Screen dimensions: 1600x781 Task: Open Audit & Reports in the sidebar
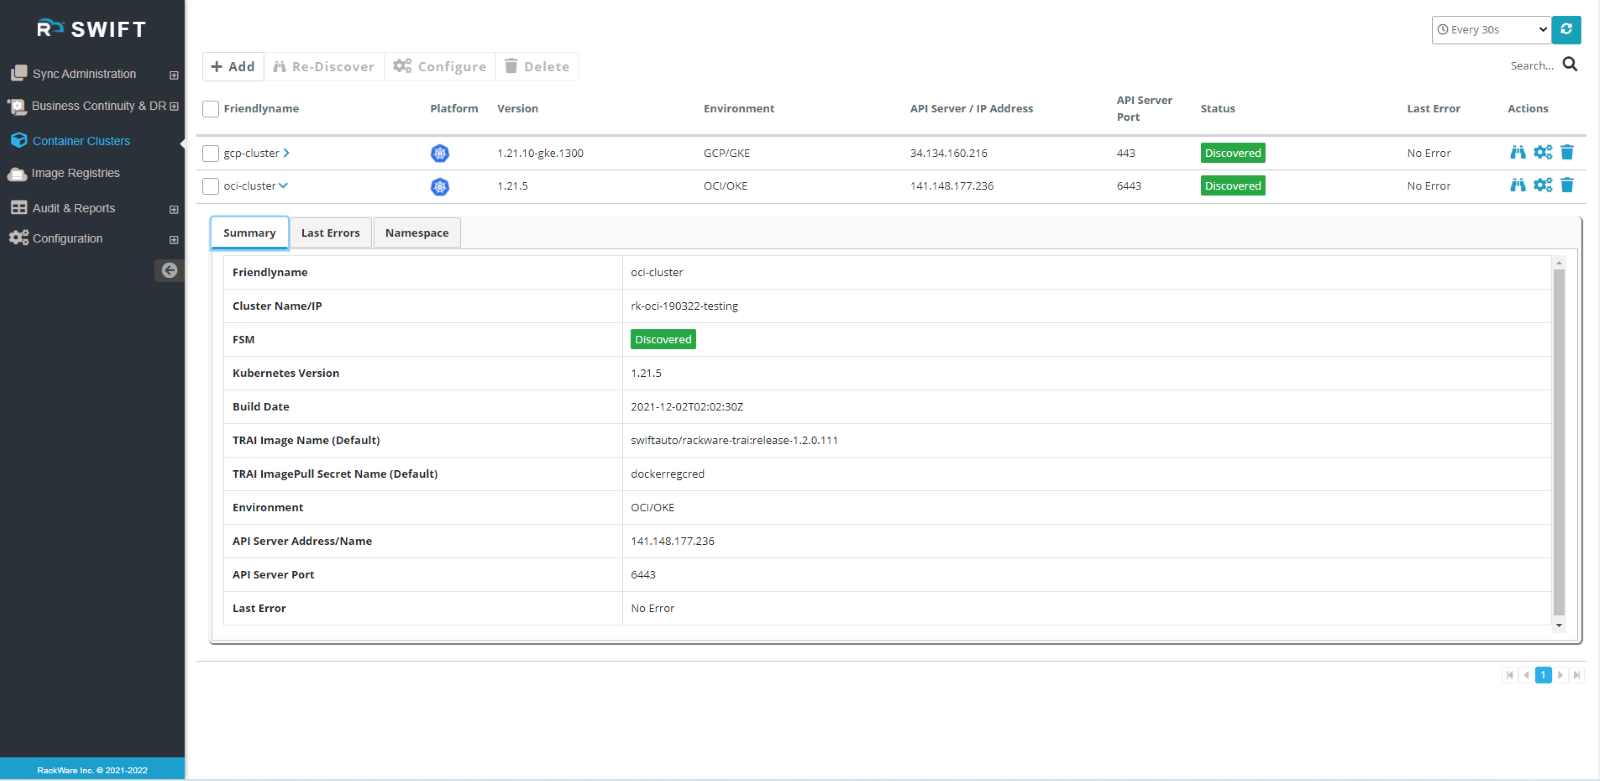[74, 208]
